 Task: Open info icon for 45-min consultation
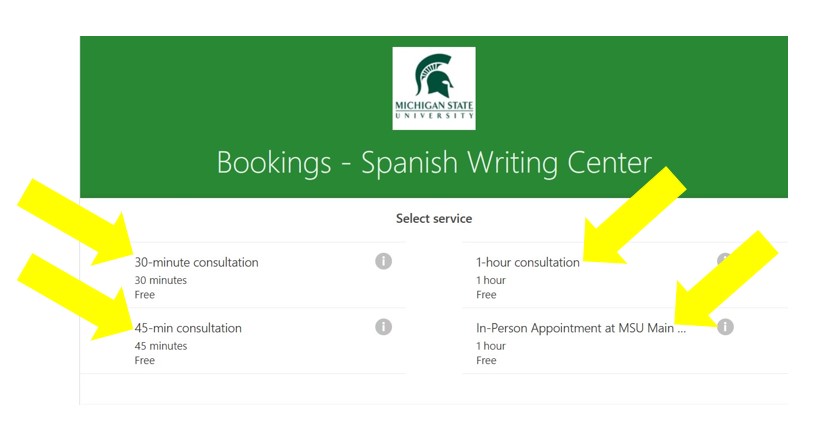[383, 327]
